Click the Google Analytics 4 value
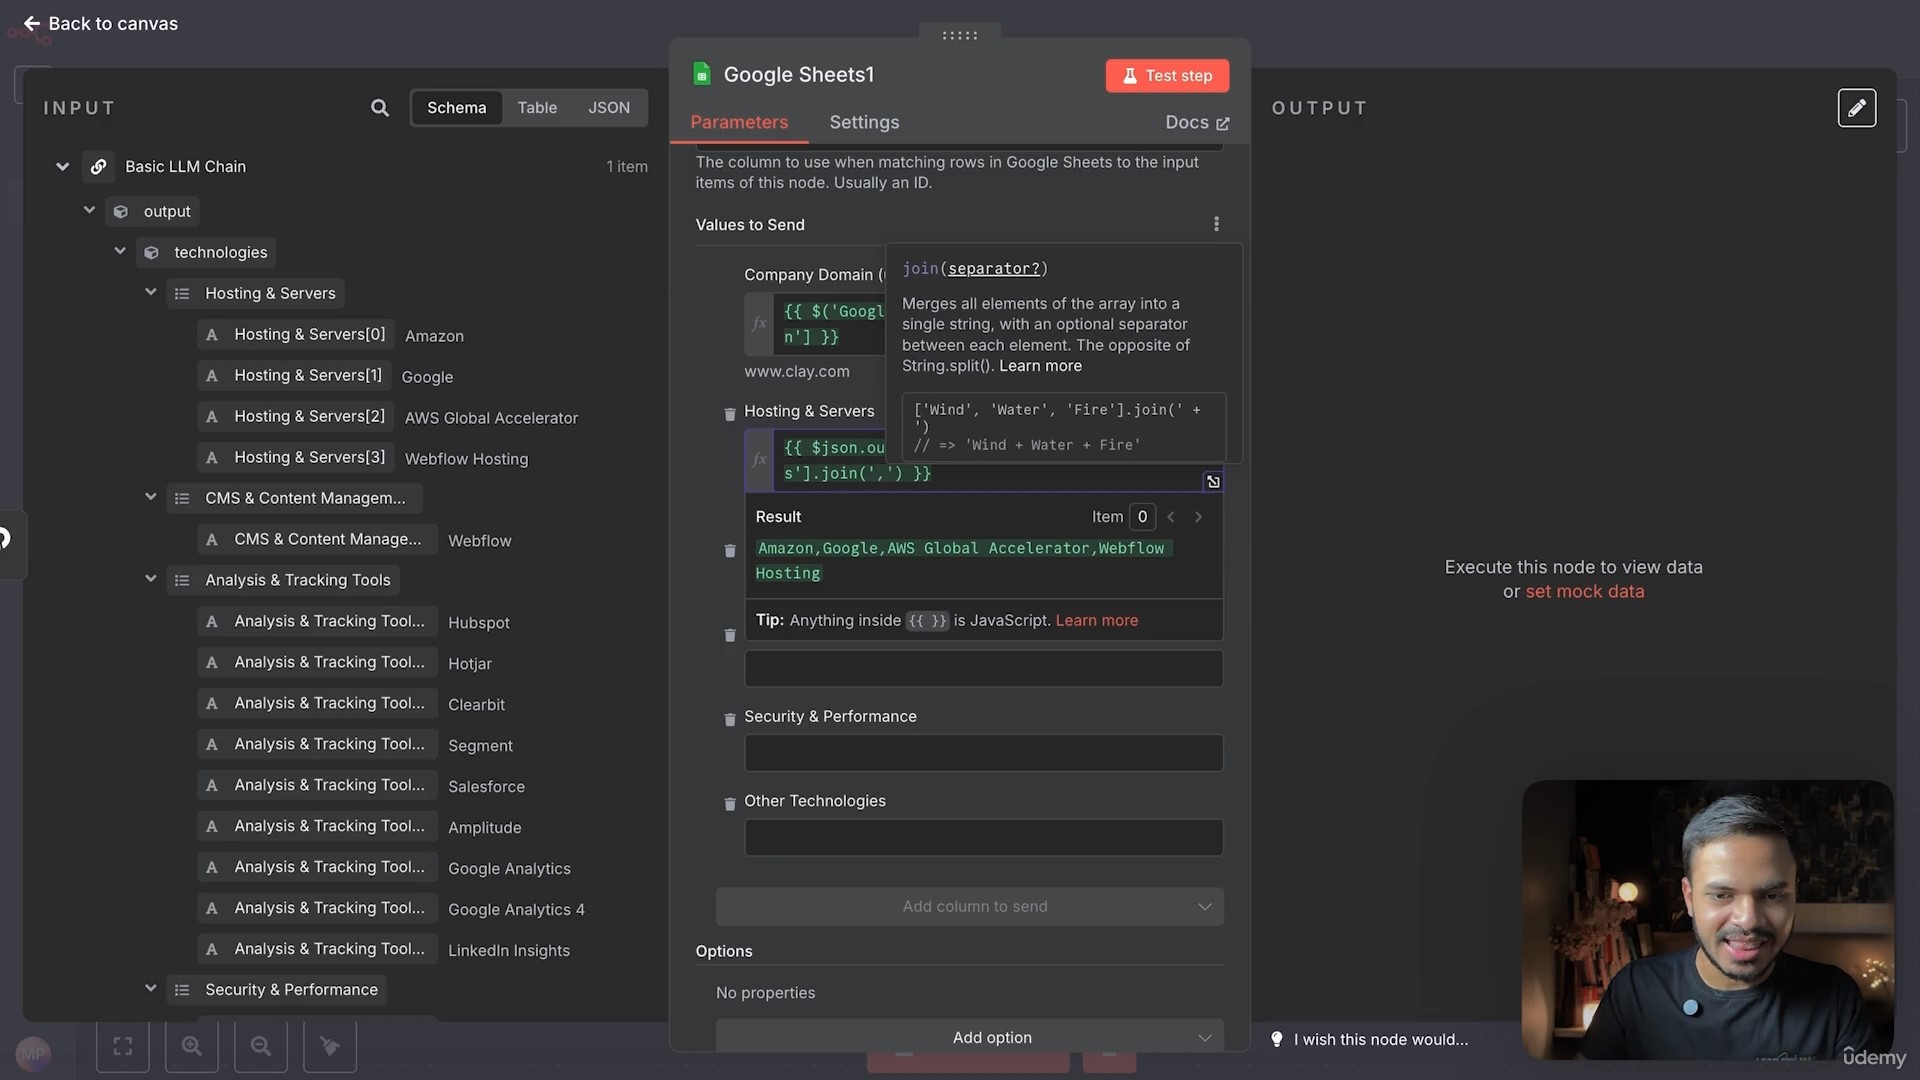The image size is (1920, 1080). (516, 910)
